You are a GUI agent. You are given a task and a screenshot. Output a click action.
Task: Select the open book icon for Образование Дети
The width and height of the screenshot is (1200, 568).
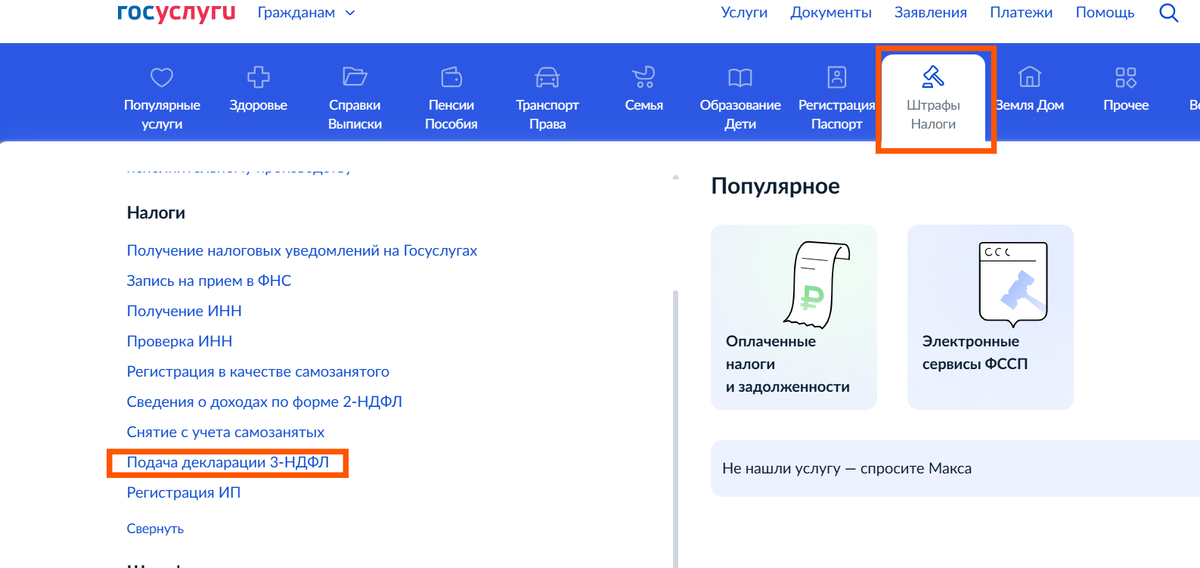740,77
